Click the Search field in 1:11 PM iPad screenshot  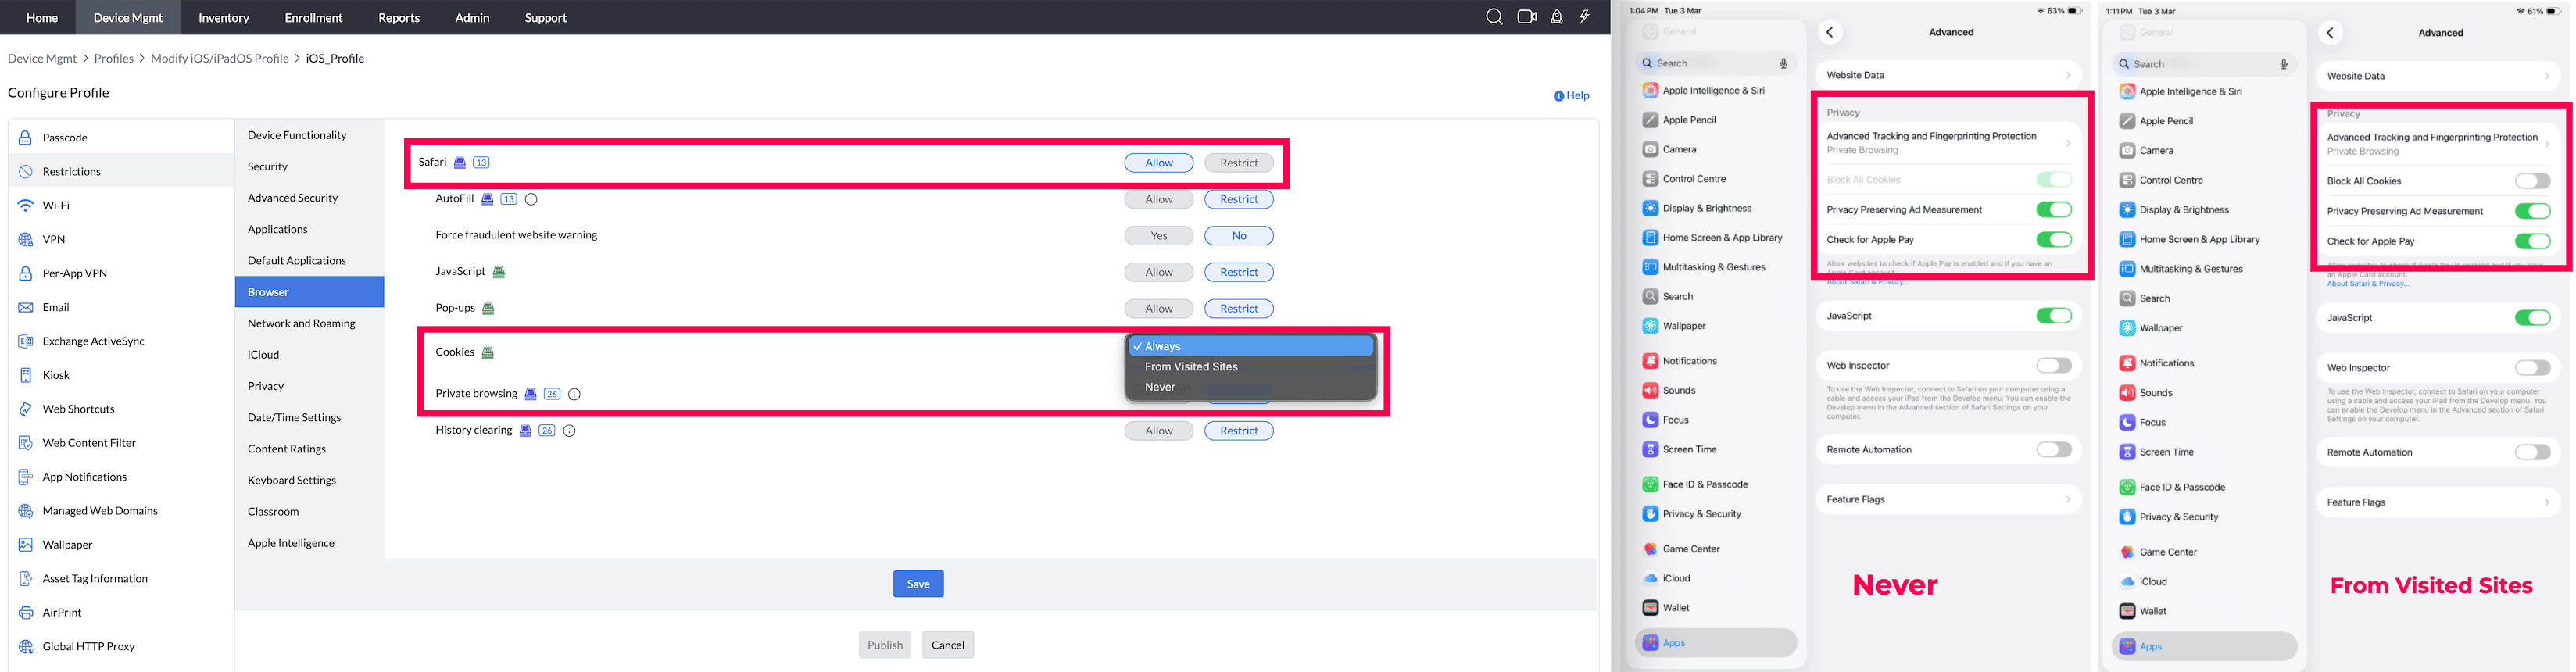[x=2203, y=64]
